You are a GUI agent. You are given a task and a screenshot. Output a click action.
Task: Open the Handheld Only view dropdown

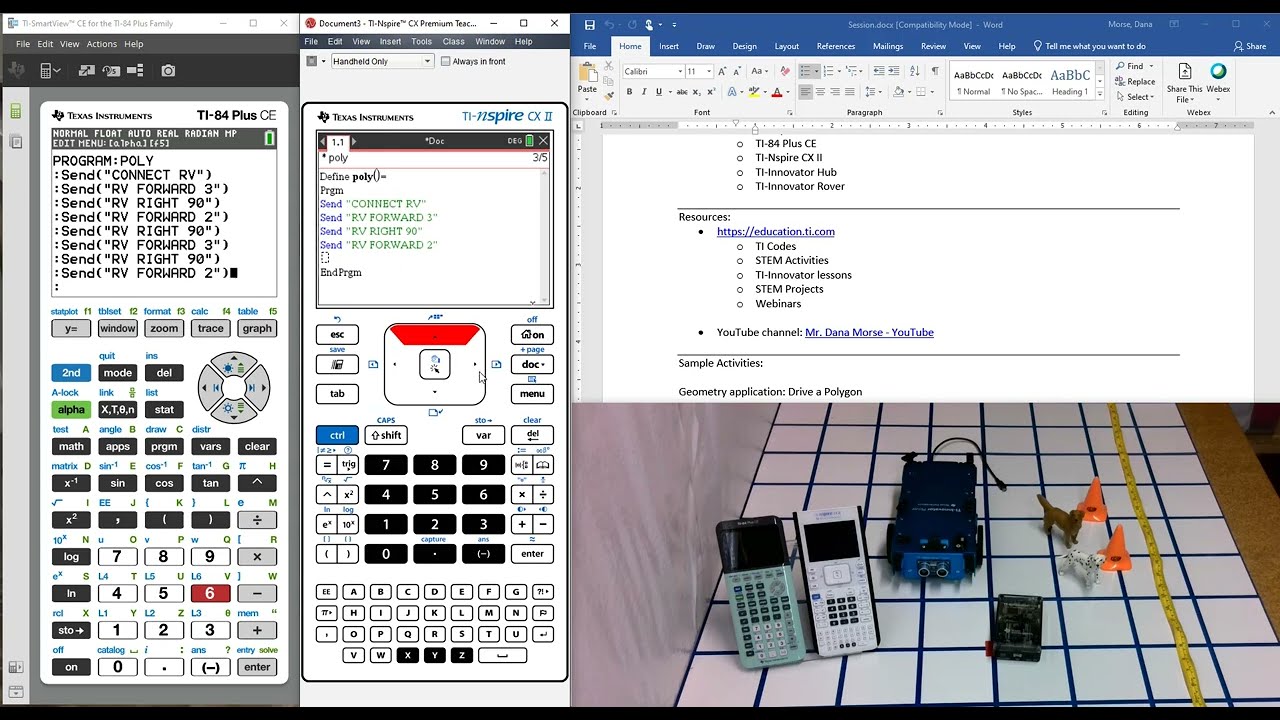[383, 61]
